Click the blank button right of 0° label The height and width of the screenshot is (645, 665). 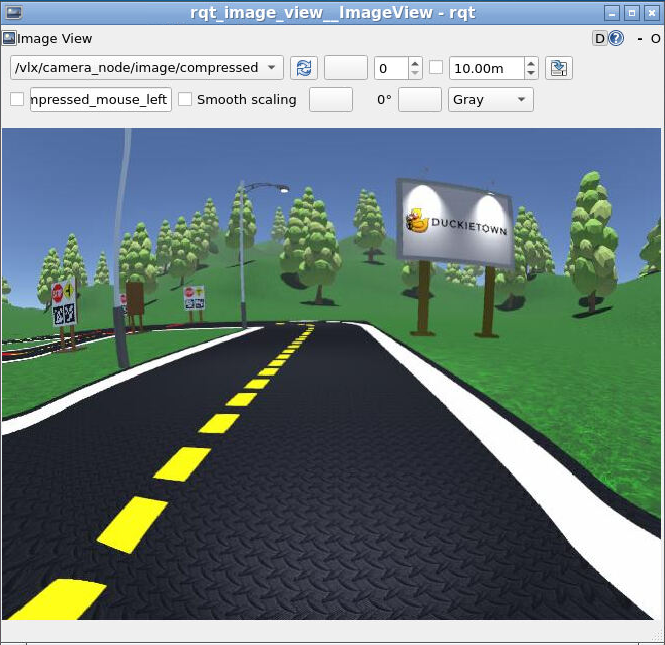[x=420, y=100]
